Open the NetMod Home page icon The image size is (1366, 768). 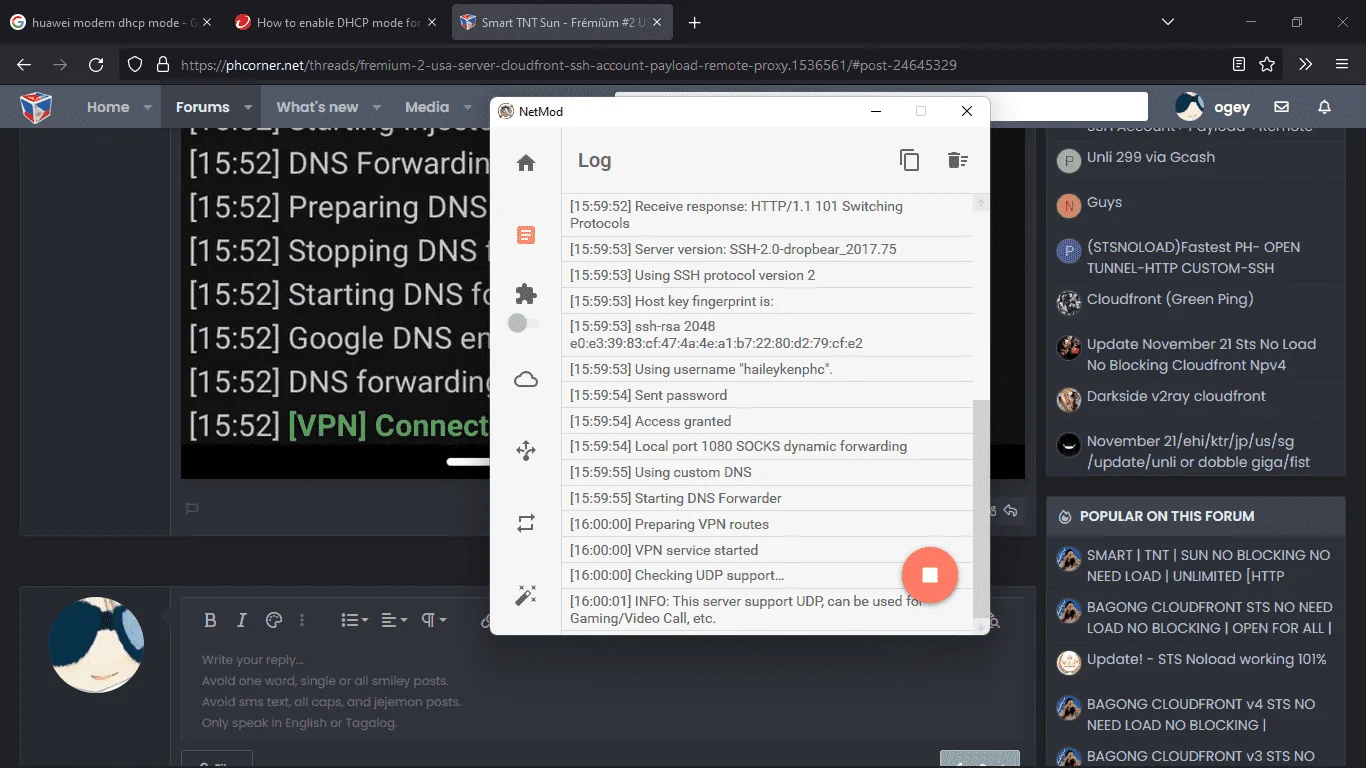[526, 163]
